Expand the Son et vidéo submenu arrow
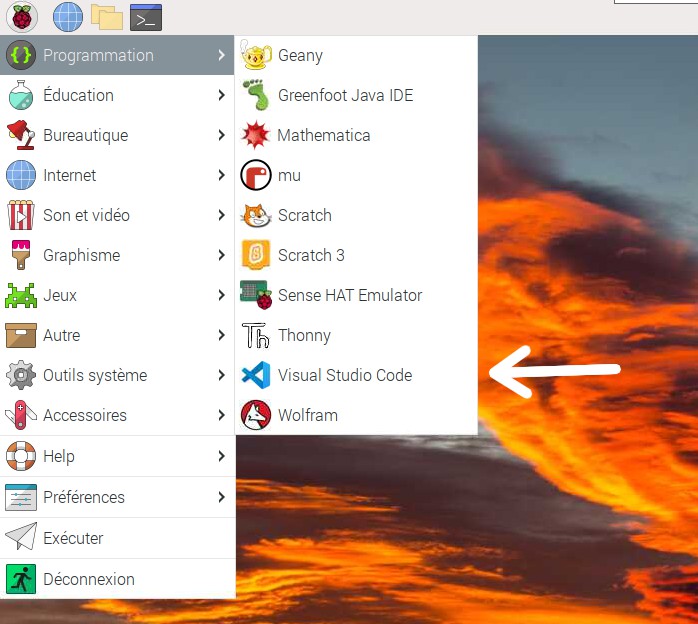698x624 pixels. (221, 215)
